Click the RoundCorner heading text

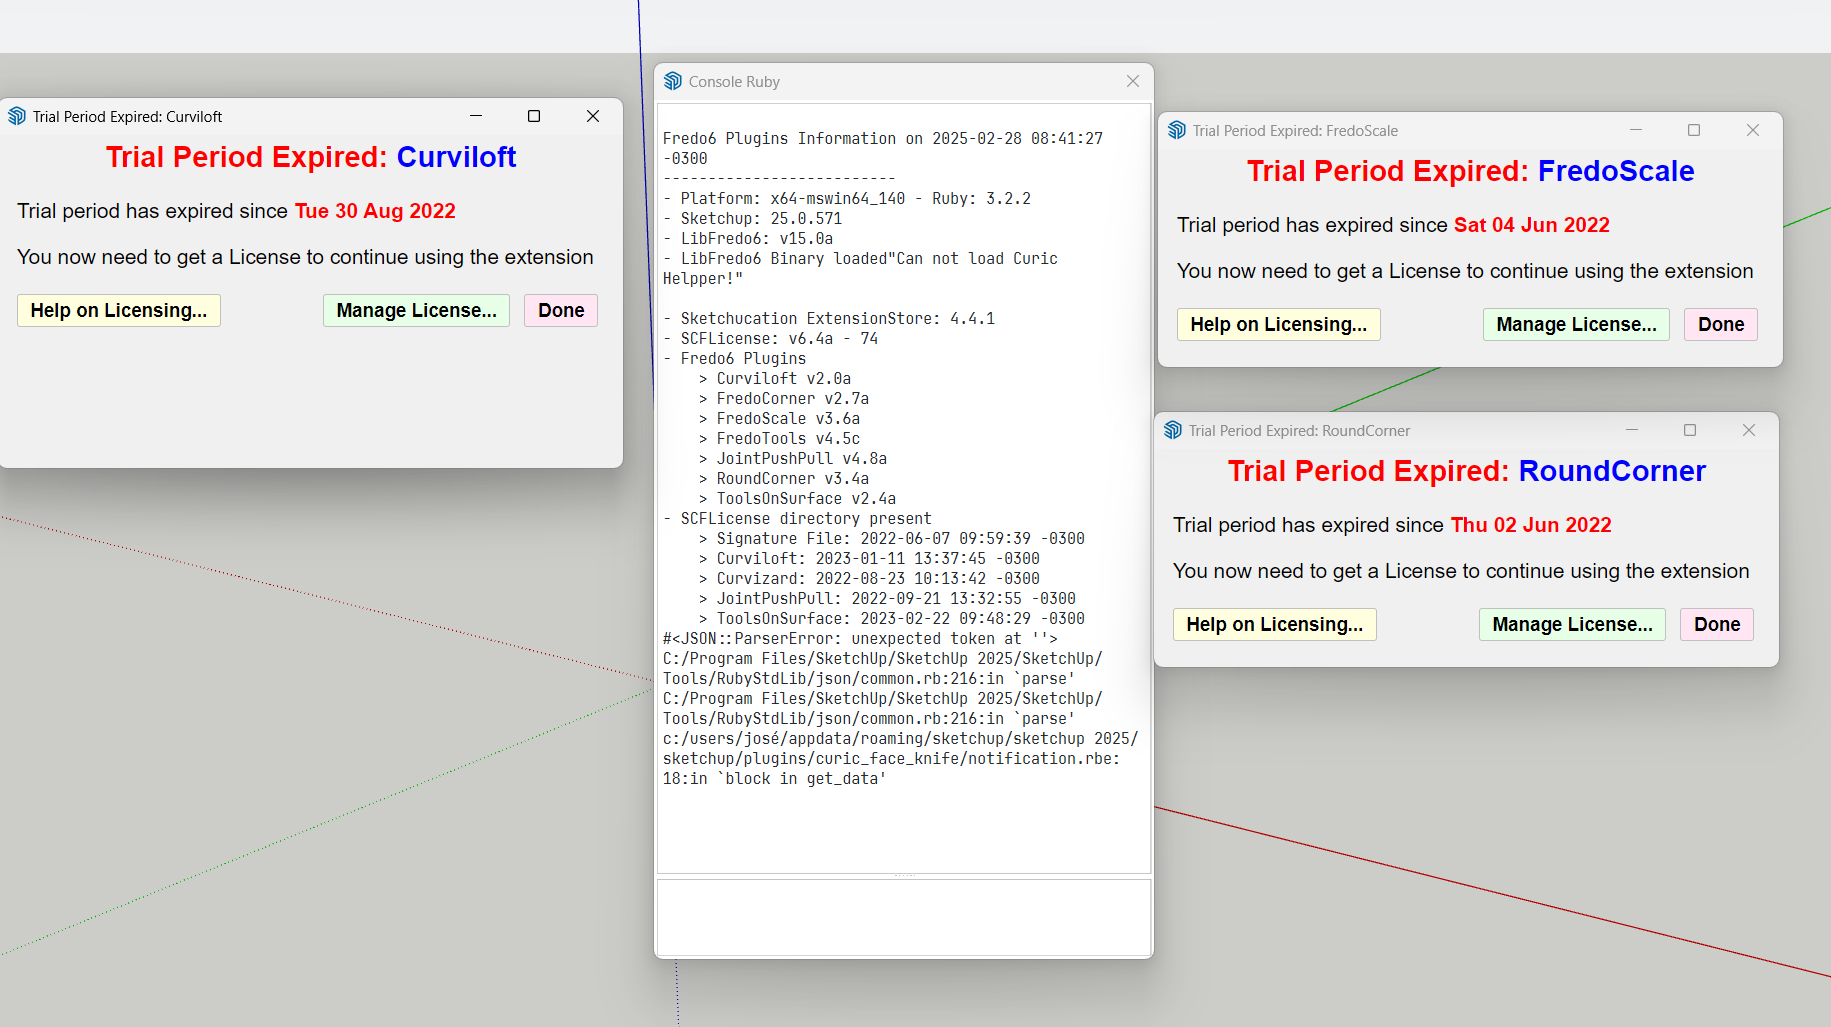[x=1612, y=471]
